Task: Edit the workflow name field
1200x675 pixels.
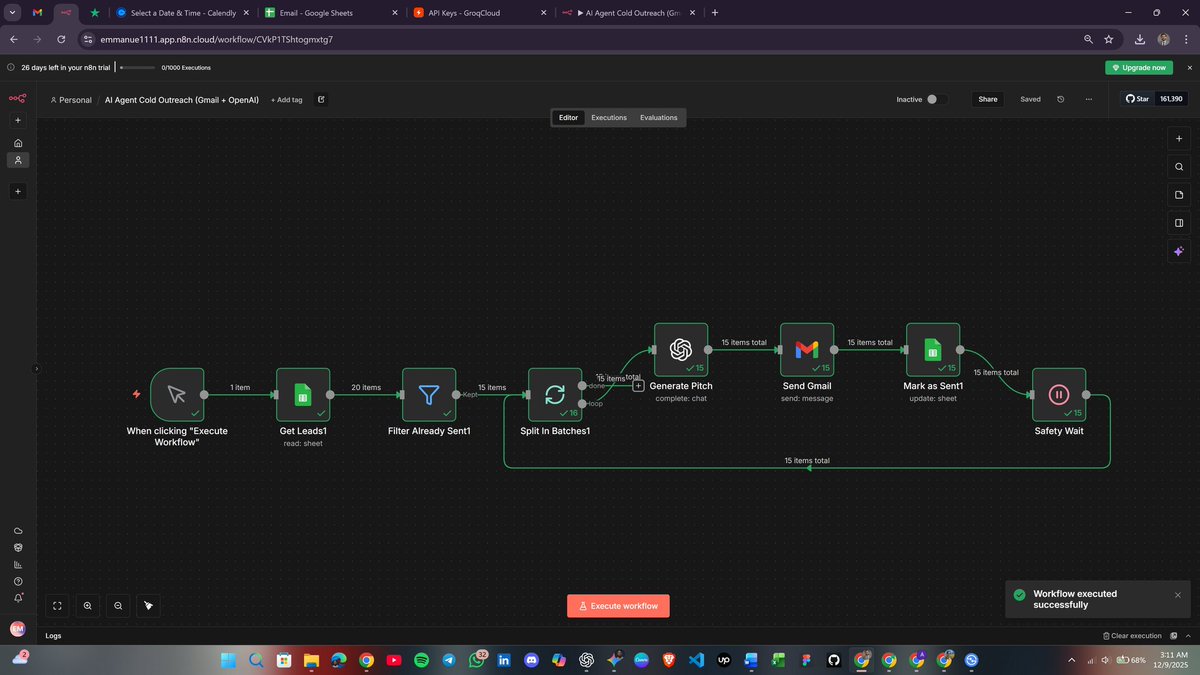Action: (x=182, y=100)
